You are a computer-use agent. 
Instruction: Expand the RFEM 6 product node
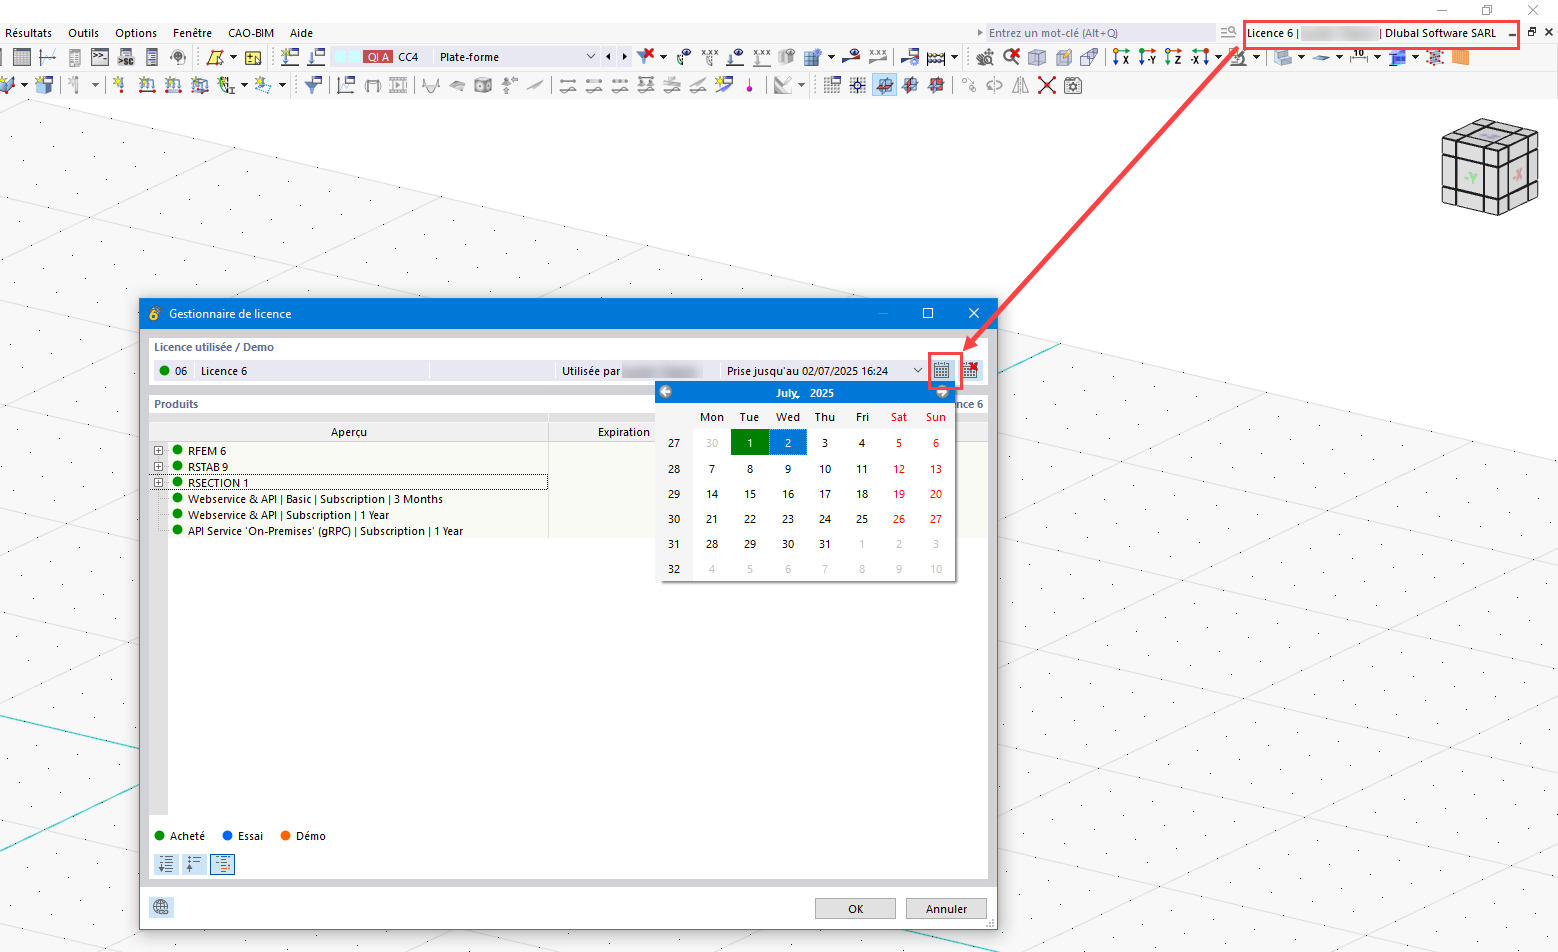click(158, 451)
